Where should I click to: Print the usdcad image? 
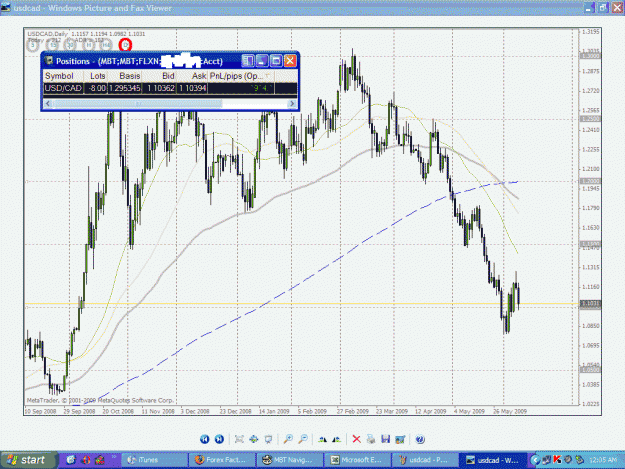pyautogui.click(x=371, y=439)
